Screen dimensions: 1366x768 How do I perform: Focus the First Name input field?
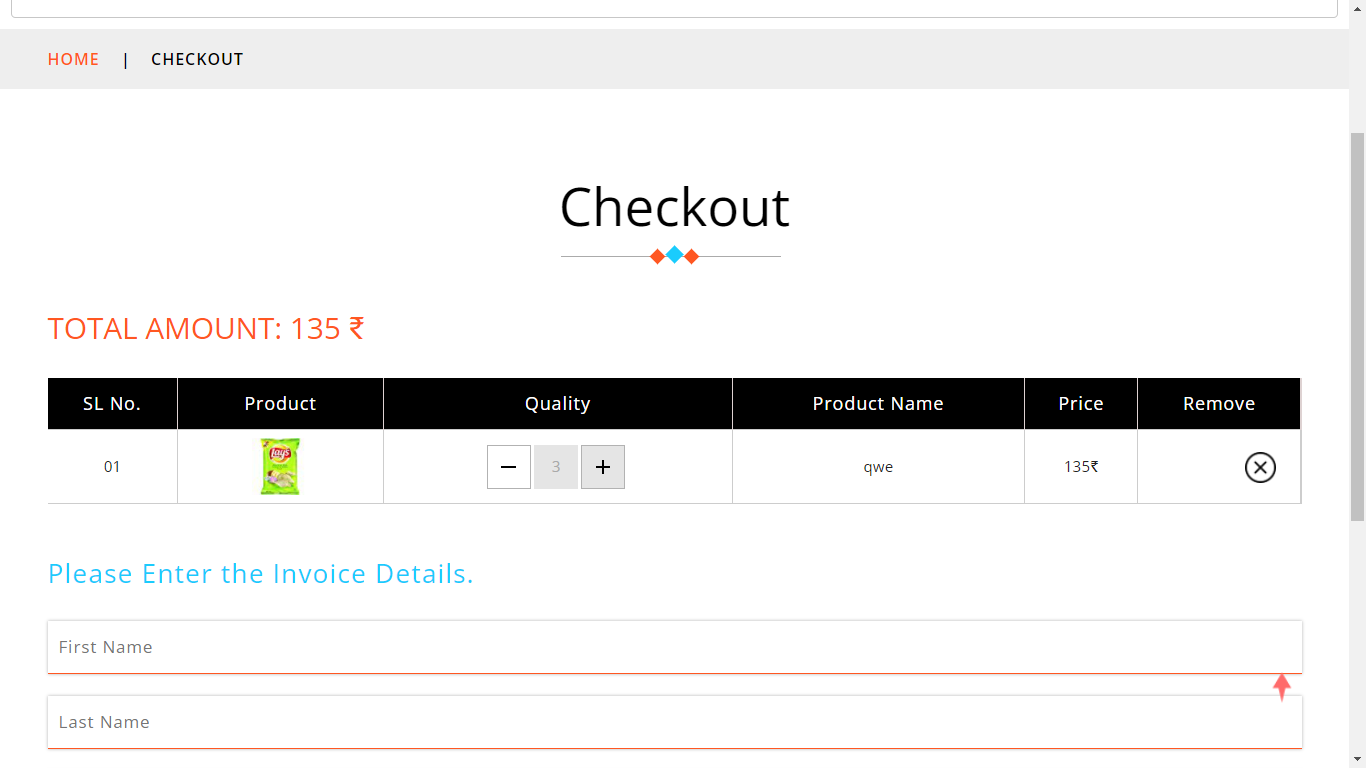point(675,646)
